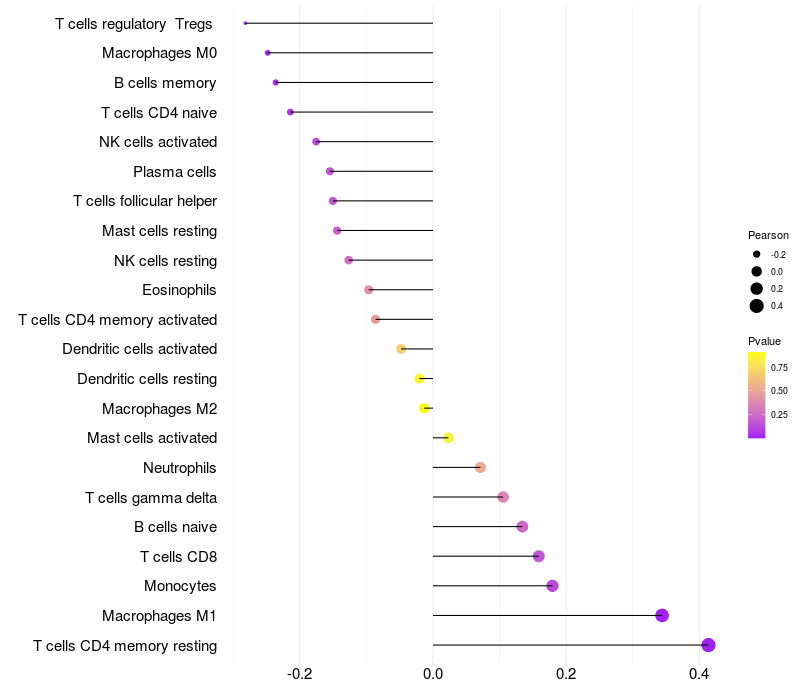Image resolution: width=800 pixels, height=700 pixels.
Task: Click the Pvalue legend title
Action: (x=764, y=341)
